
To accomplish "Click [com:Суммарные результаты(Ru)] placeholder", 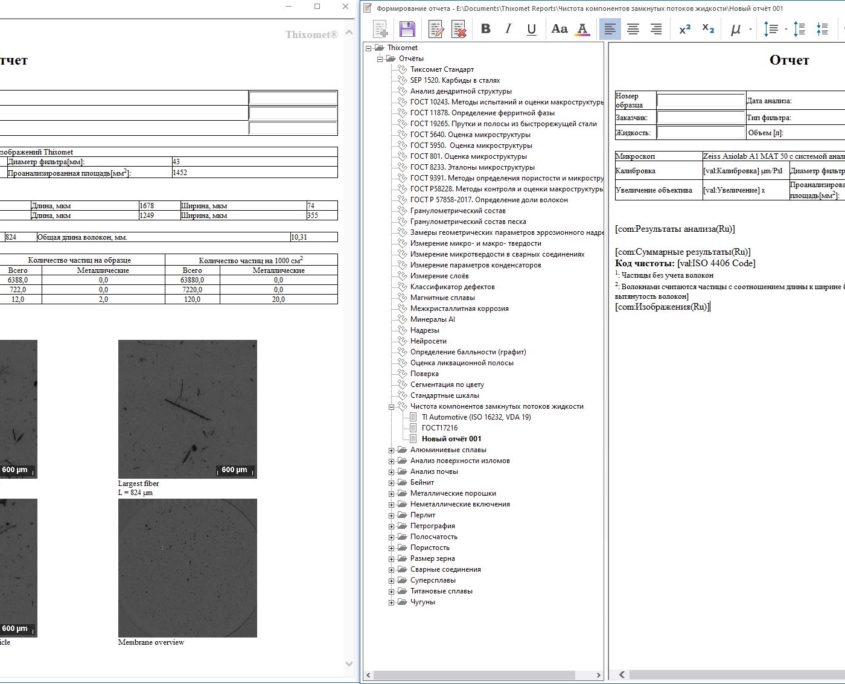I will point(682,252).
